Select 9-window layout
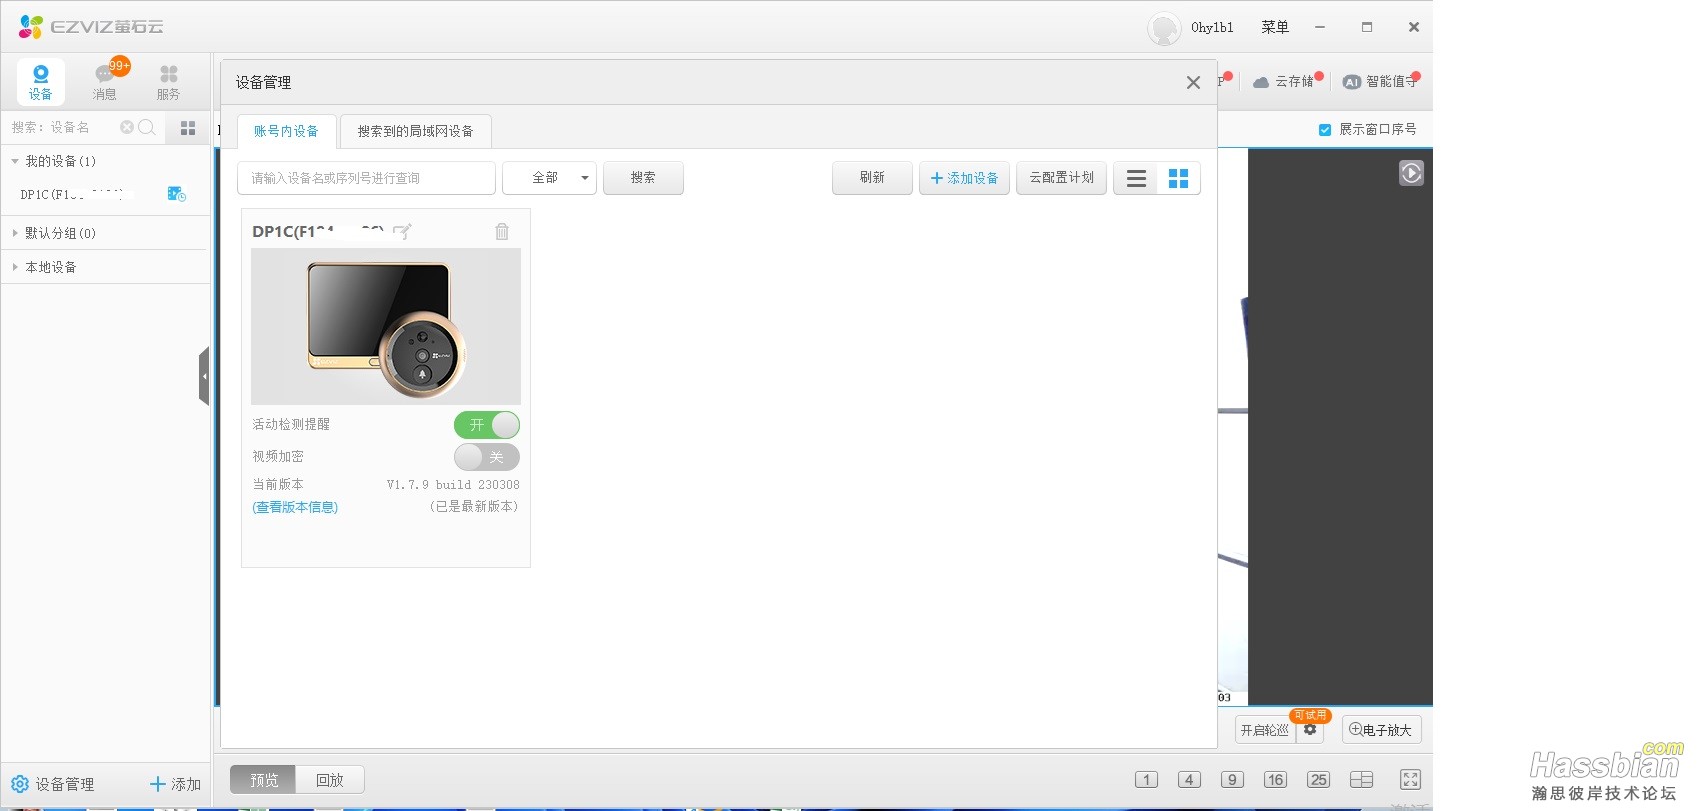This screenshot has width=1705, height=811. (1232, 780)
